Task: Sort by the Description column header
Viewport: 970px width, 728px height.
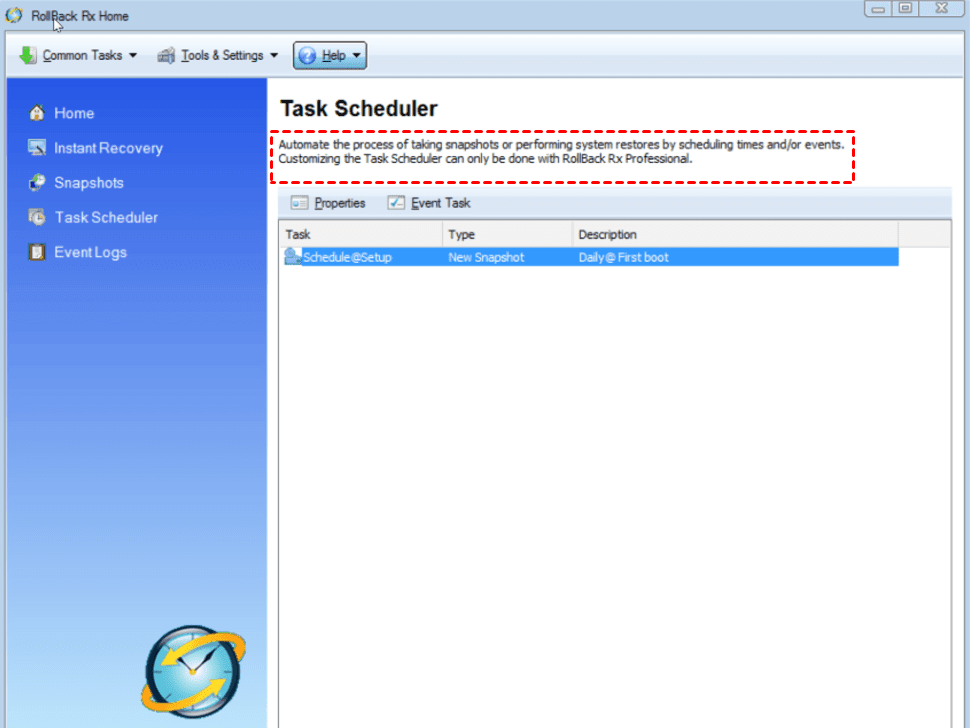Action: 735,234
